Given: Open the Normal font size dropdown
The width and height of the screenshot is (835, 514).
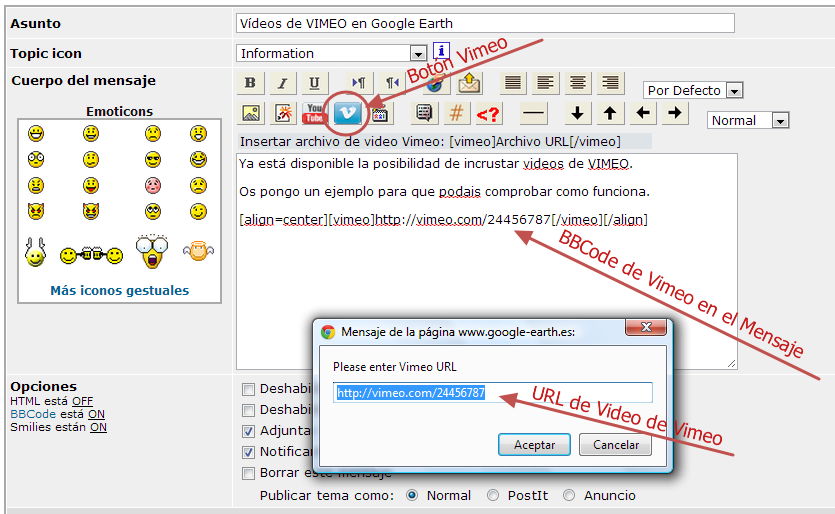Looking at the screenshot, I should click(780, 121).
